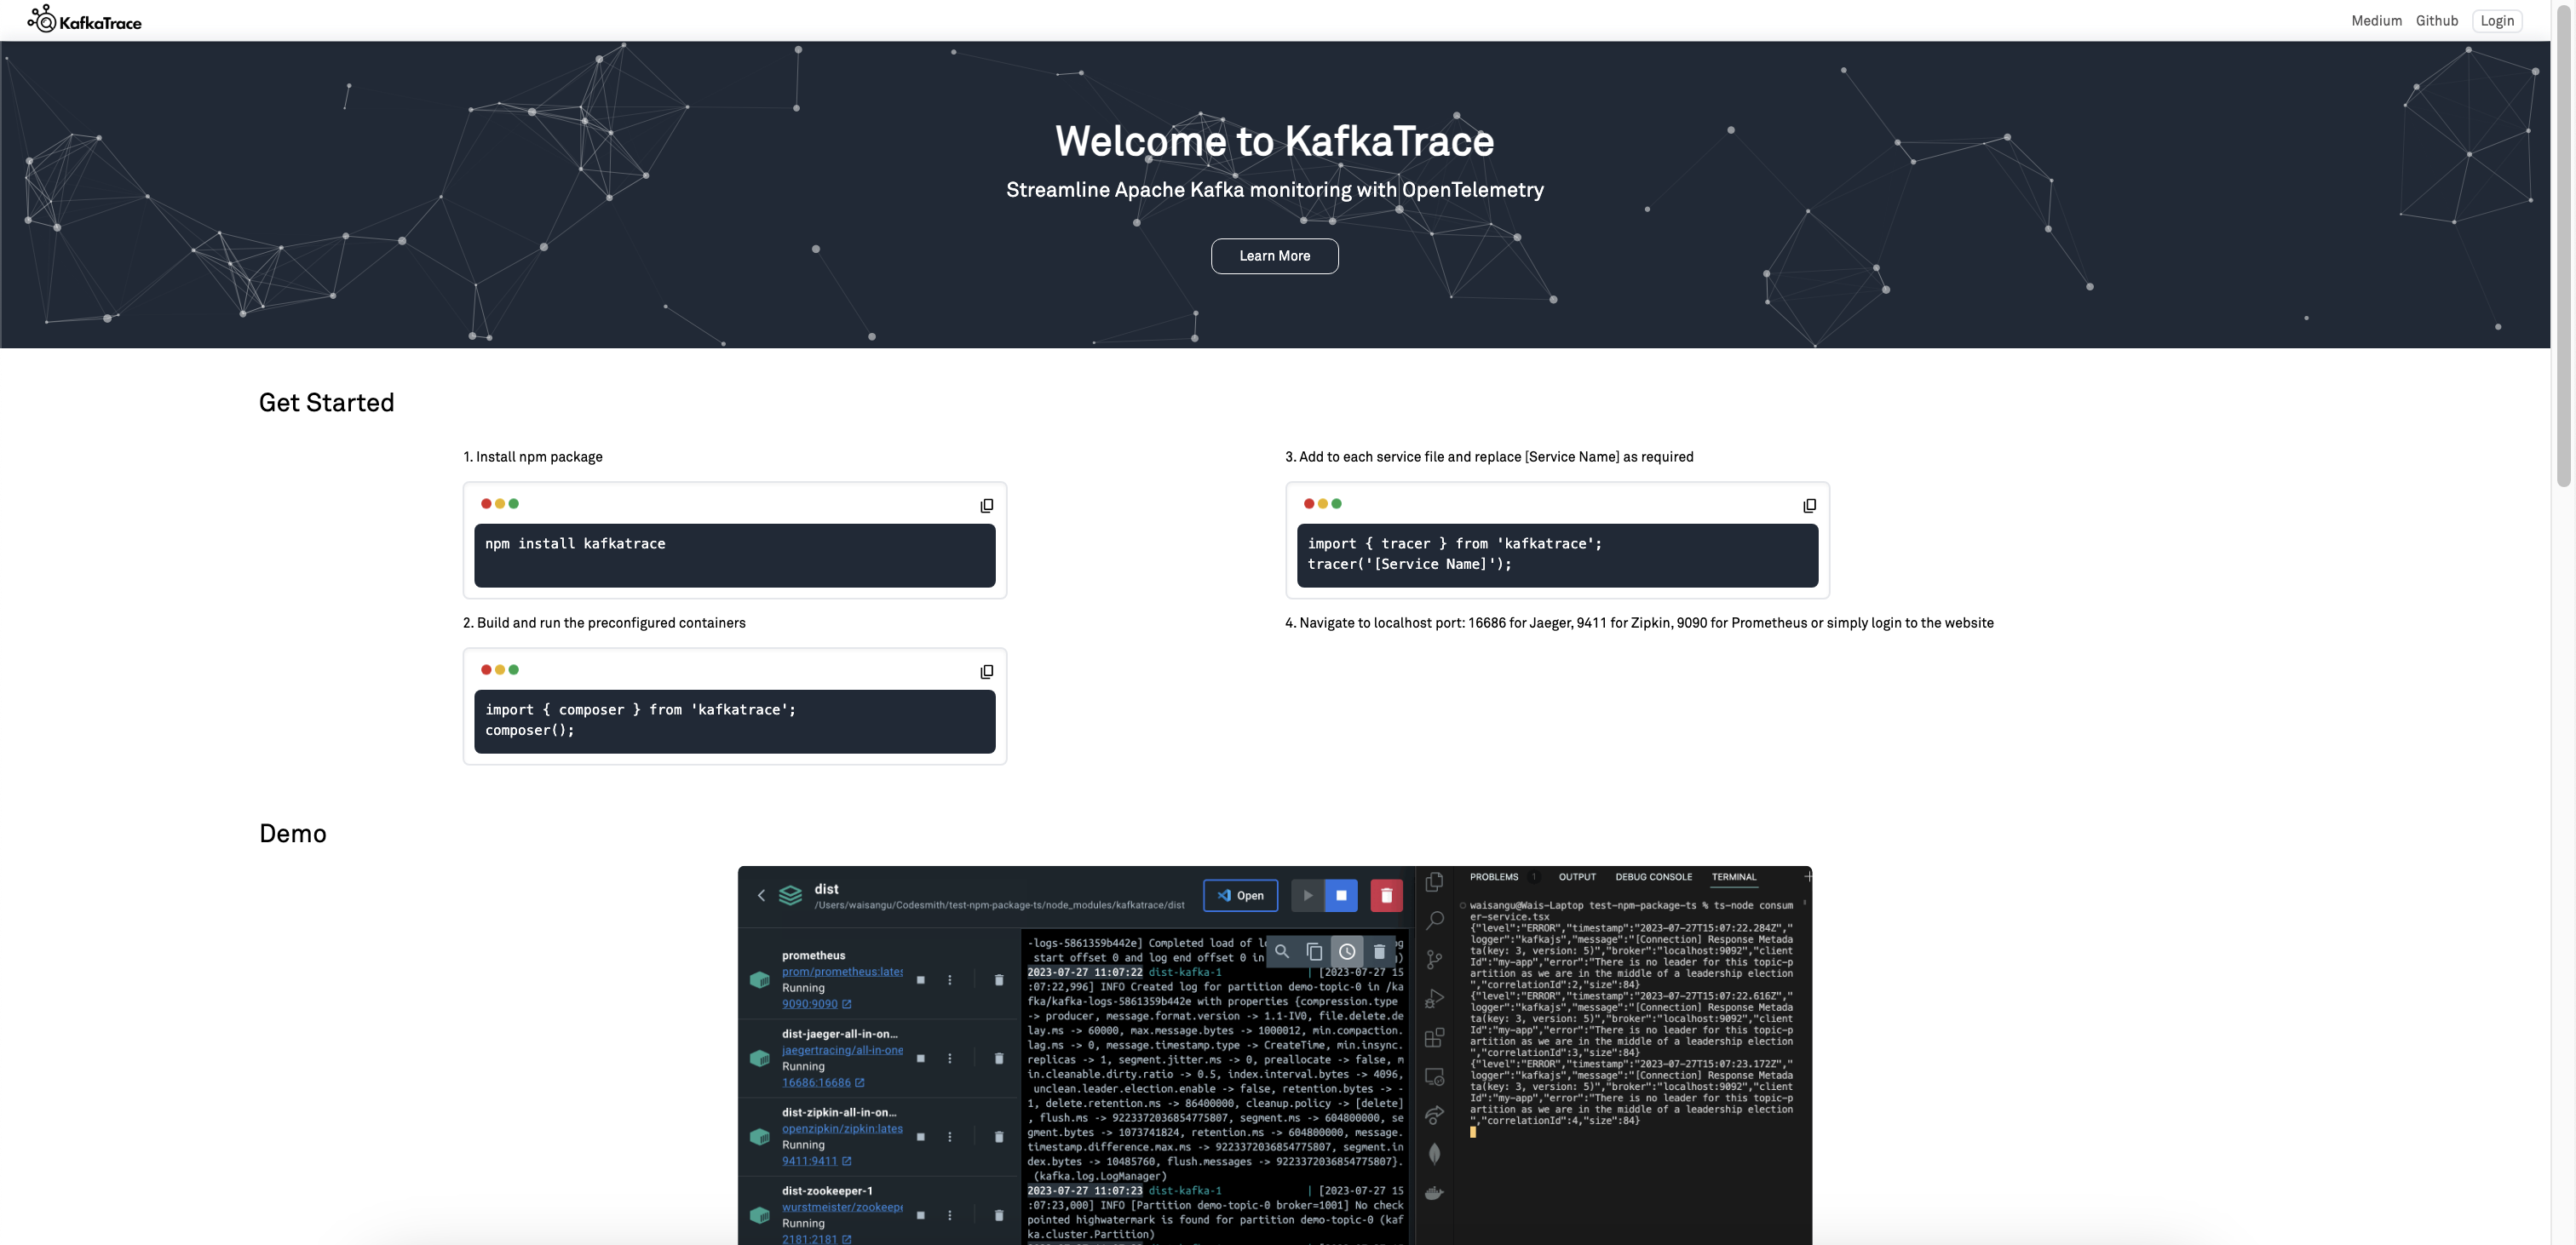The image size is (2576, 1245).
Task: Click the "npm install kafkatrace" code line
Action: pos(575,544)
